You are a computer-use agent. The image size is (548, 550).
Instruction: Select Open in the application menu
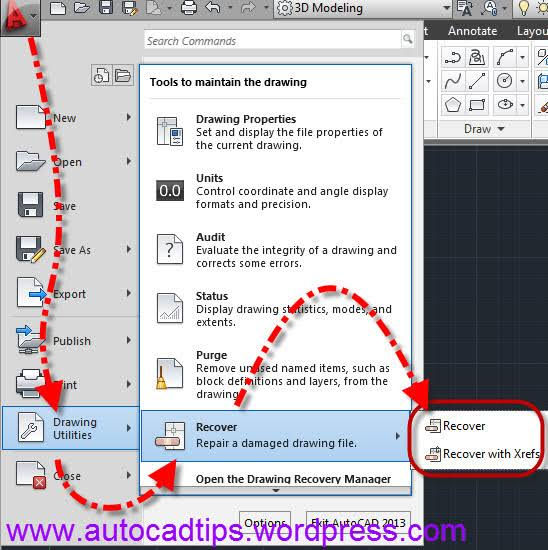coord(70,162)
